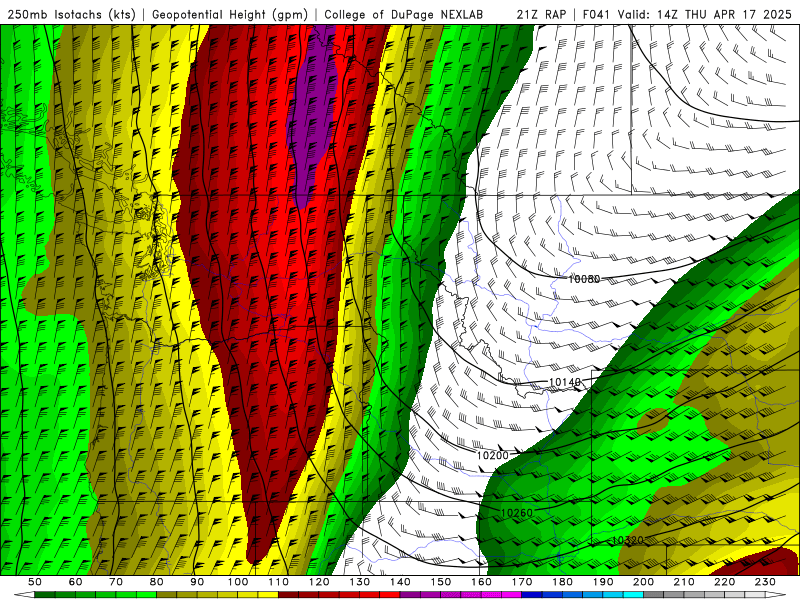Click the 90 value on the color scale
The width and height of the screenshot is (800, 600).
click(197, 582)
